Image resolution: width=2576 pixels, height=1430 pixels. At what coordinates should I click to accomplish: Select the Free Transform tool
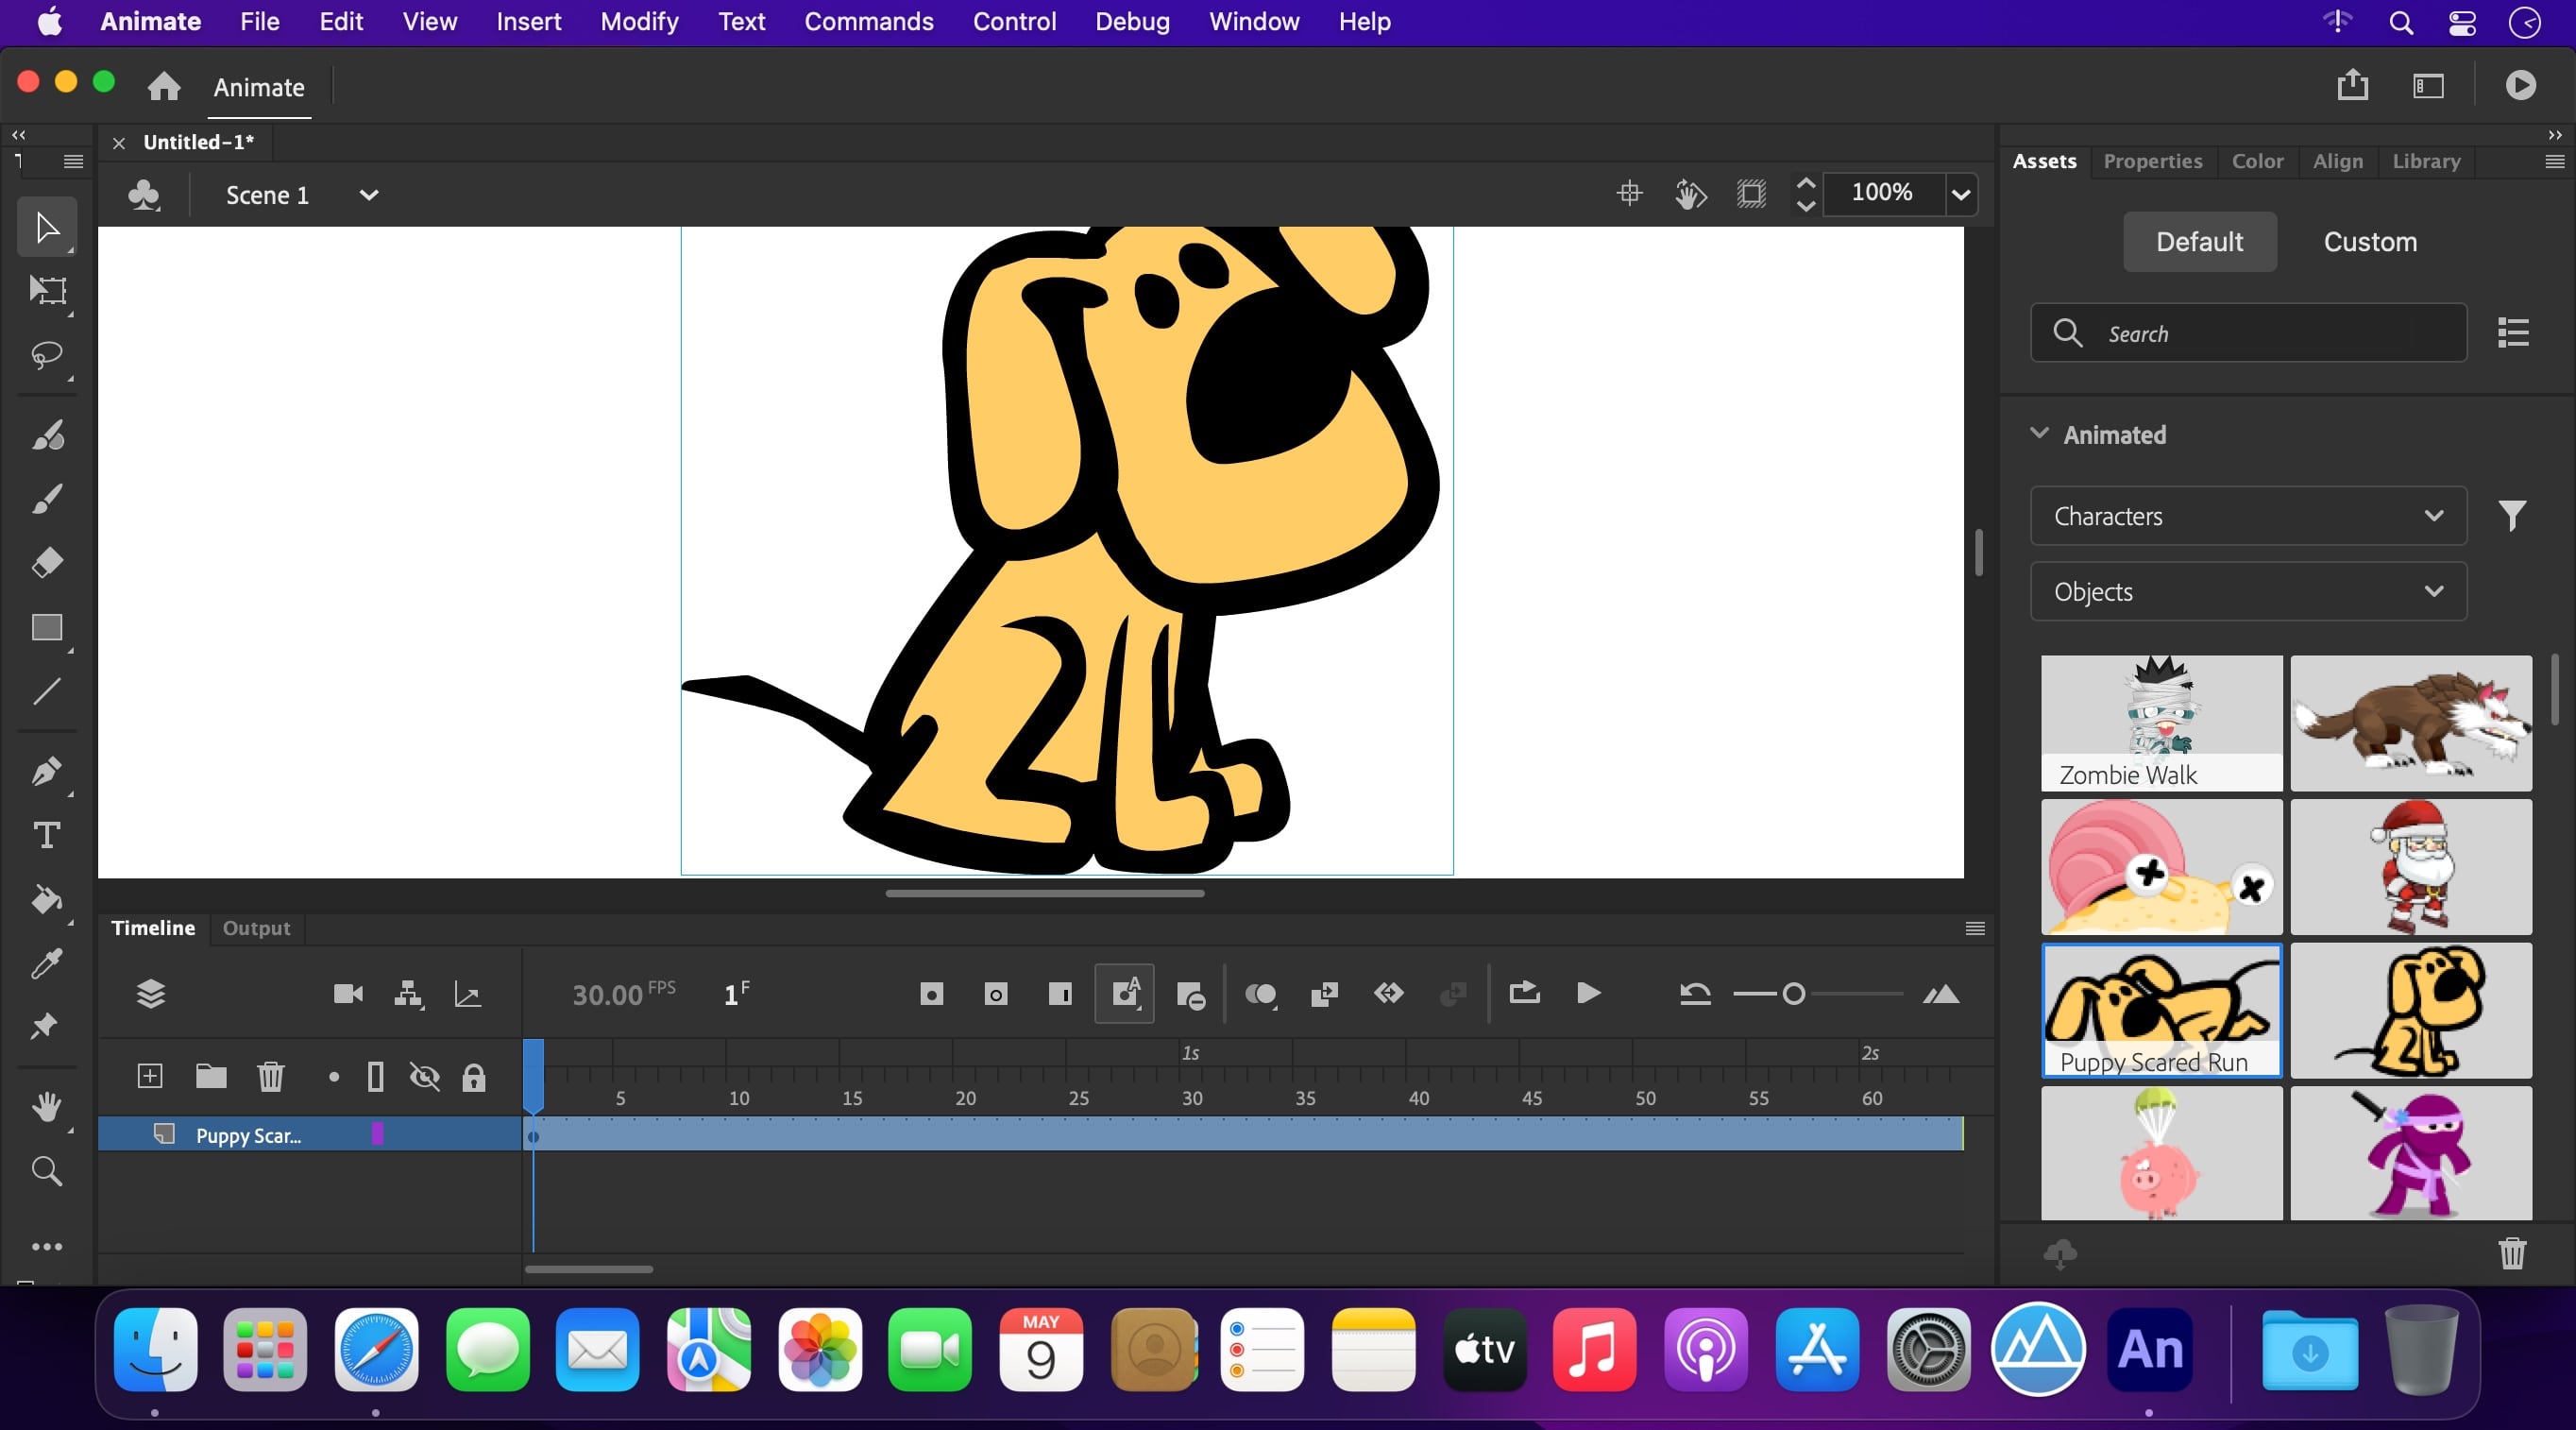[47, 291]
